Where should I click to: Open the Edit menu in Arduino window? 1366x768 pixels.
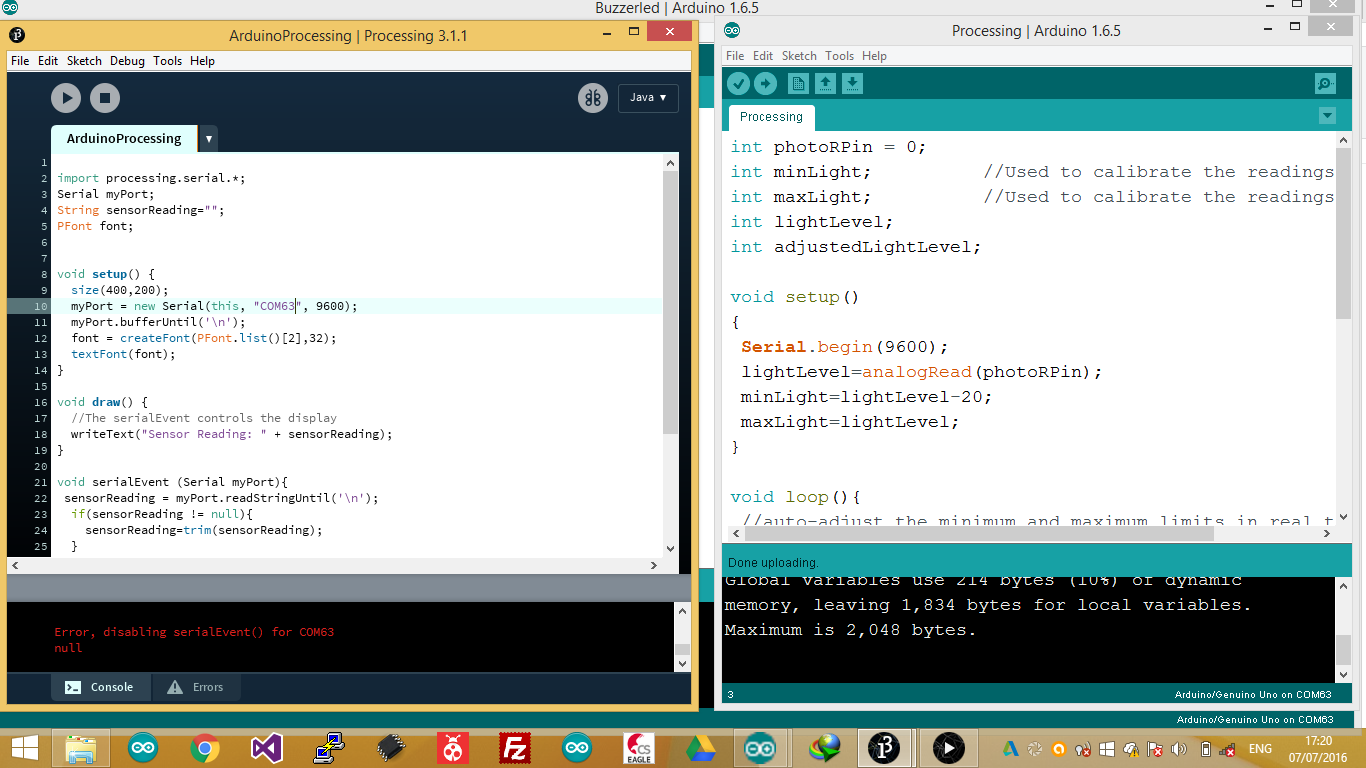click(x=763, y=56)
